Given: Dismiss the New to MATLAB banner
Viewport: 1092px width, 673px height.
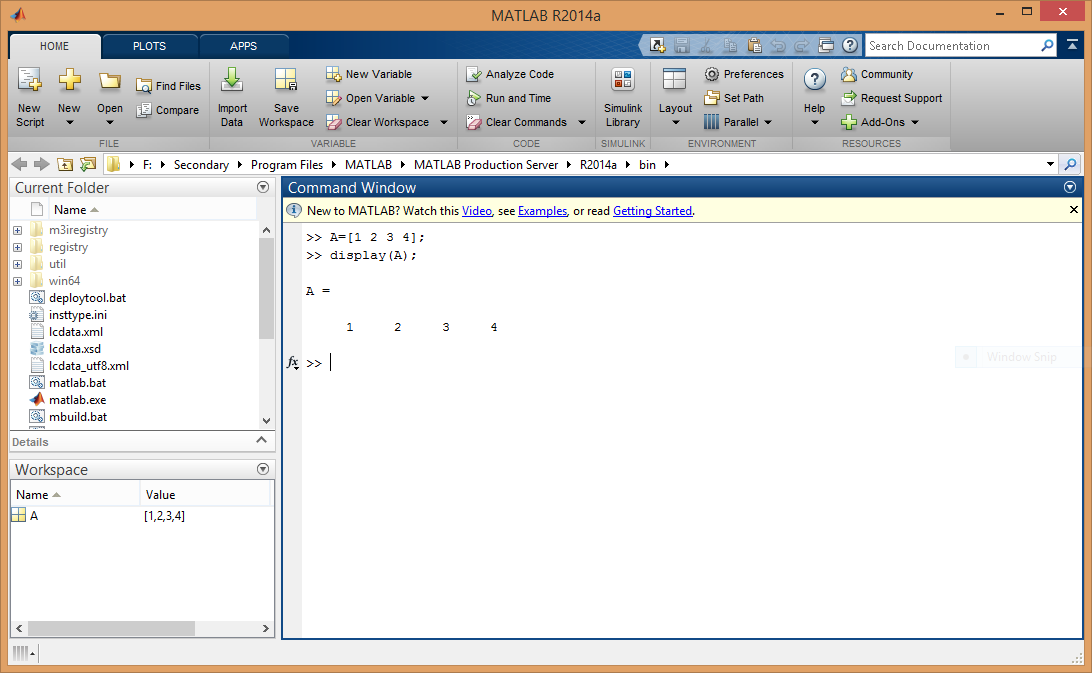Looking at the screenshot, I should pos(1073,210).
